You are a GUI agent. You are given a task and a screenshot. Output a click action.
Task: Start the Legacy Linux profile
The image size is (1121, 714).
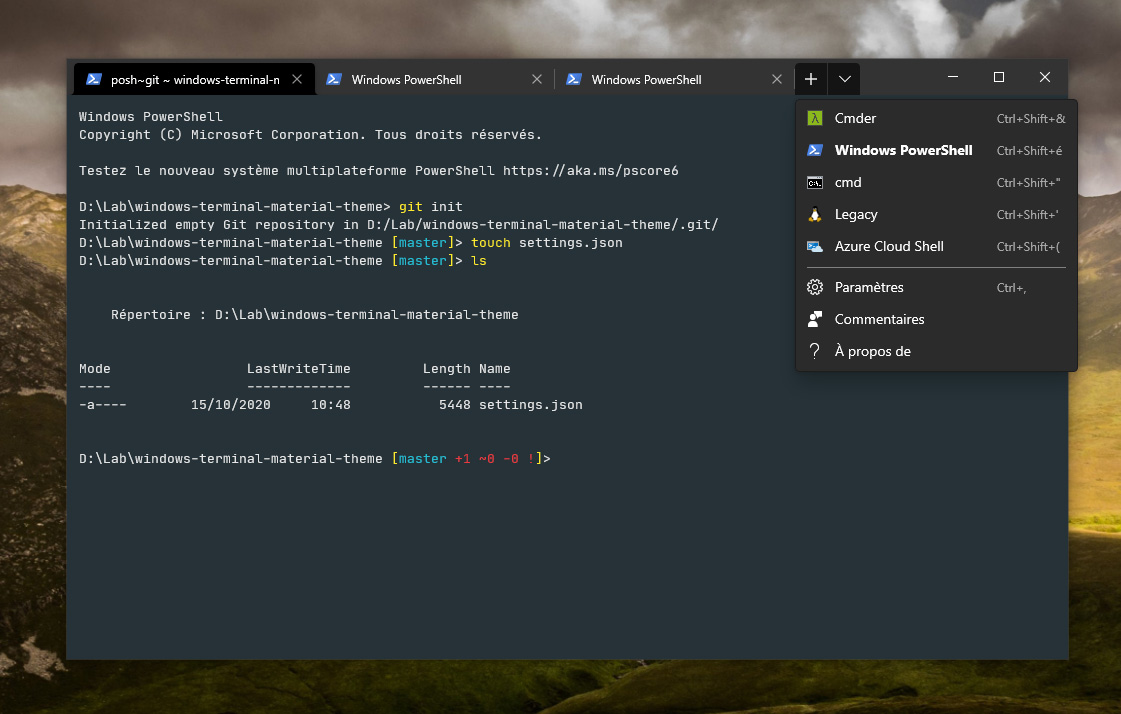pyautogui.click(x=936, y=214)
